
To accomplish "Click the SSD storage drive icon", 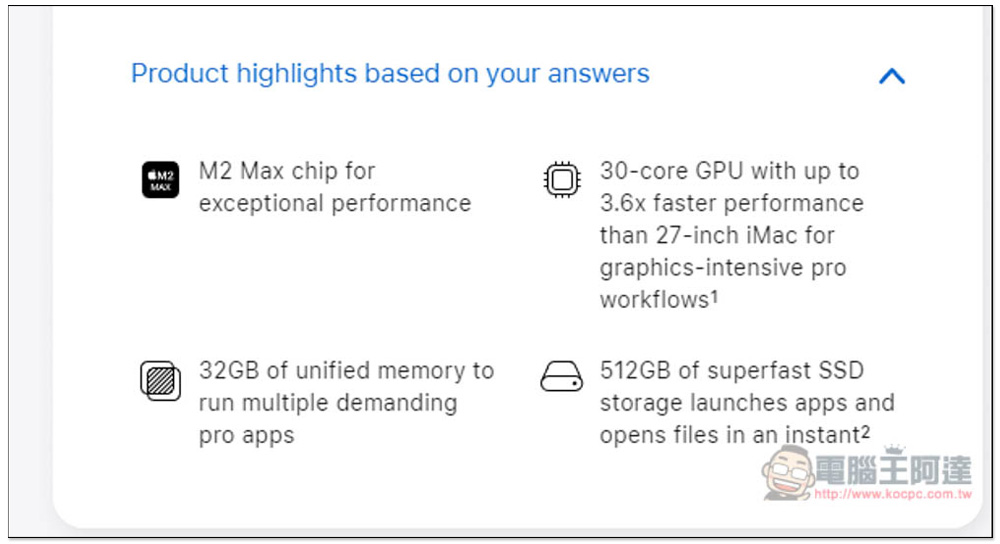I will [x=561, y=377].
